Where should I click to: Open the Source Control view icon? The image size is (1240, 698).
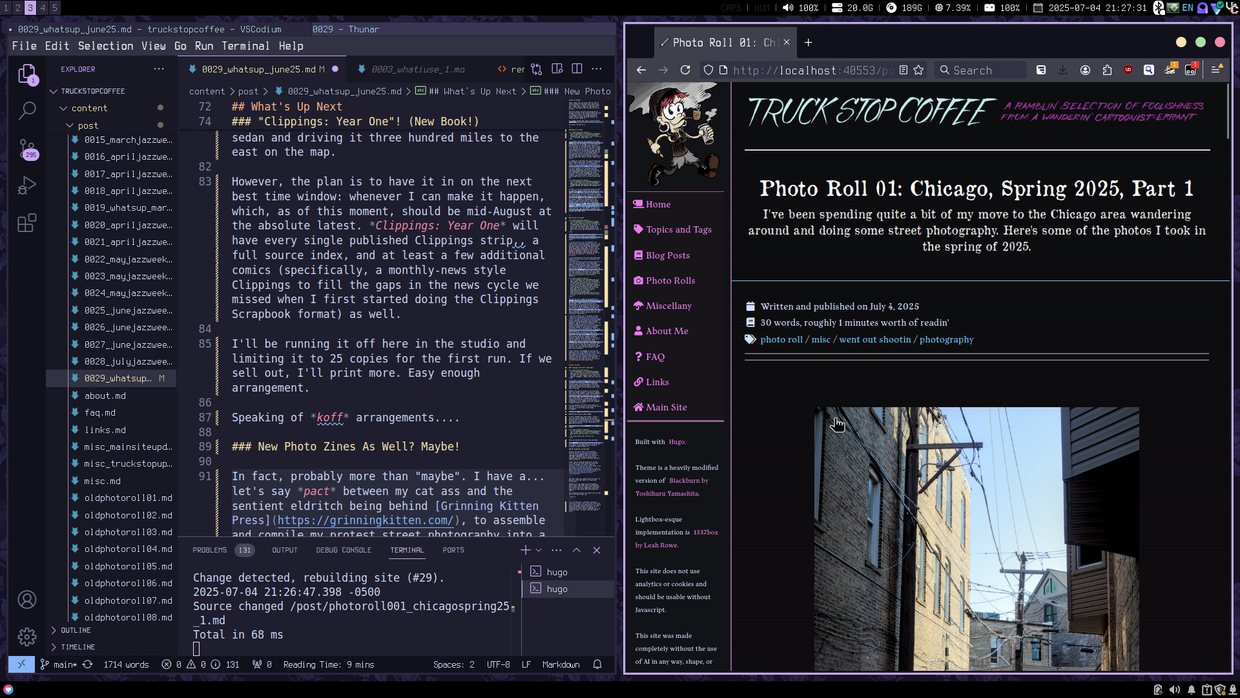click(27, 149)
